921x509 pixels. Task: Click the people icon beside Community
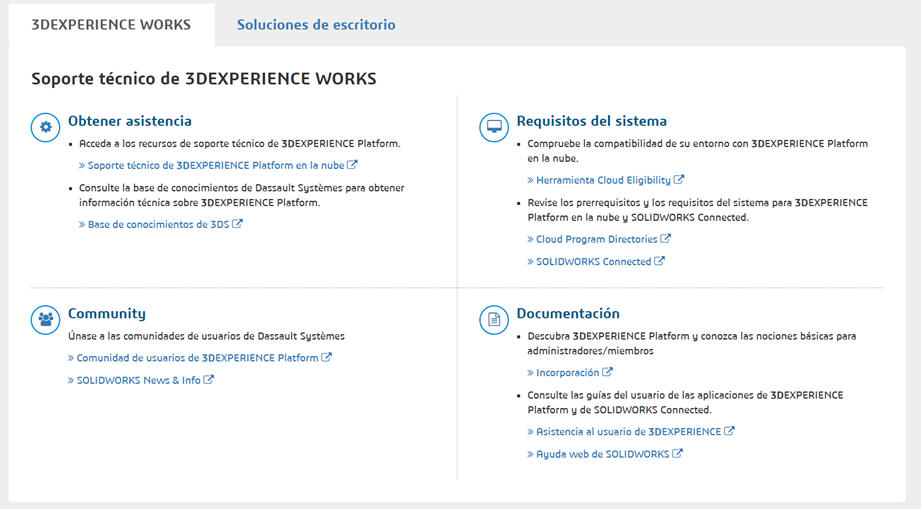click(45, 320)
